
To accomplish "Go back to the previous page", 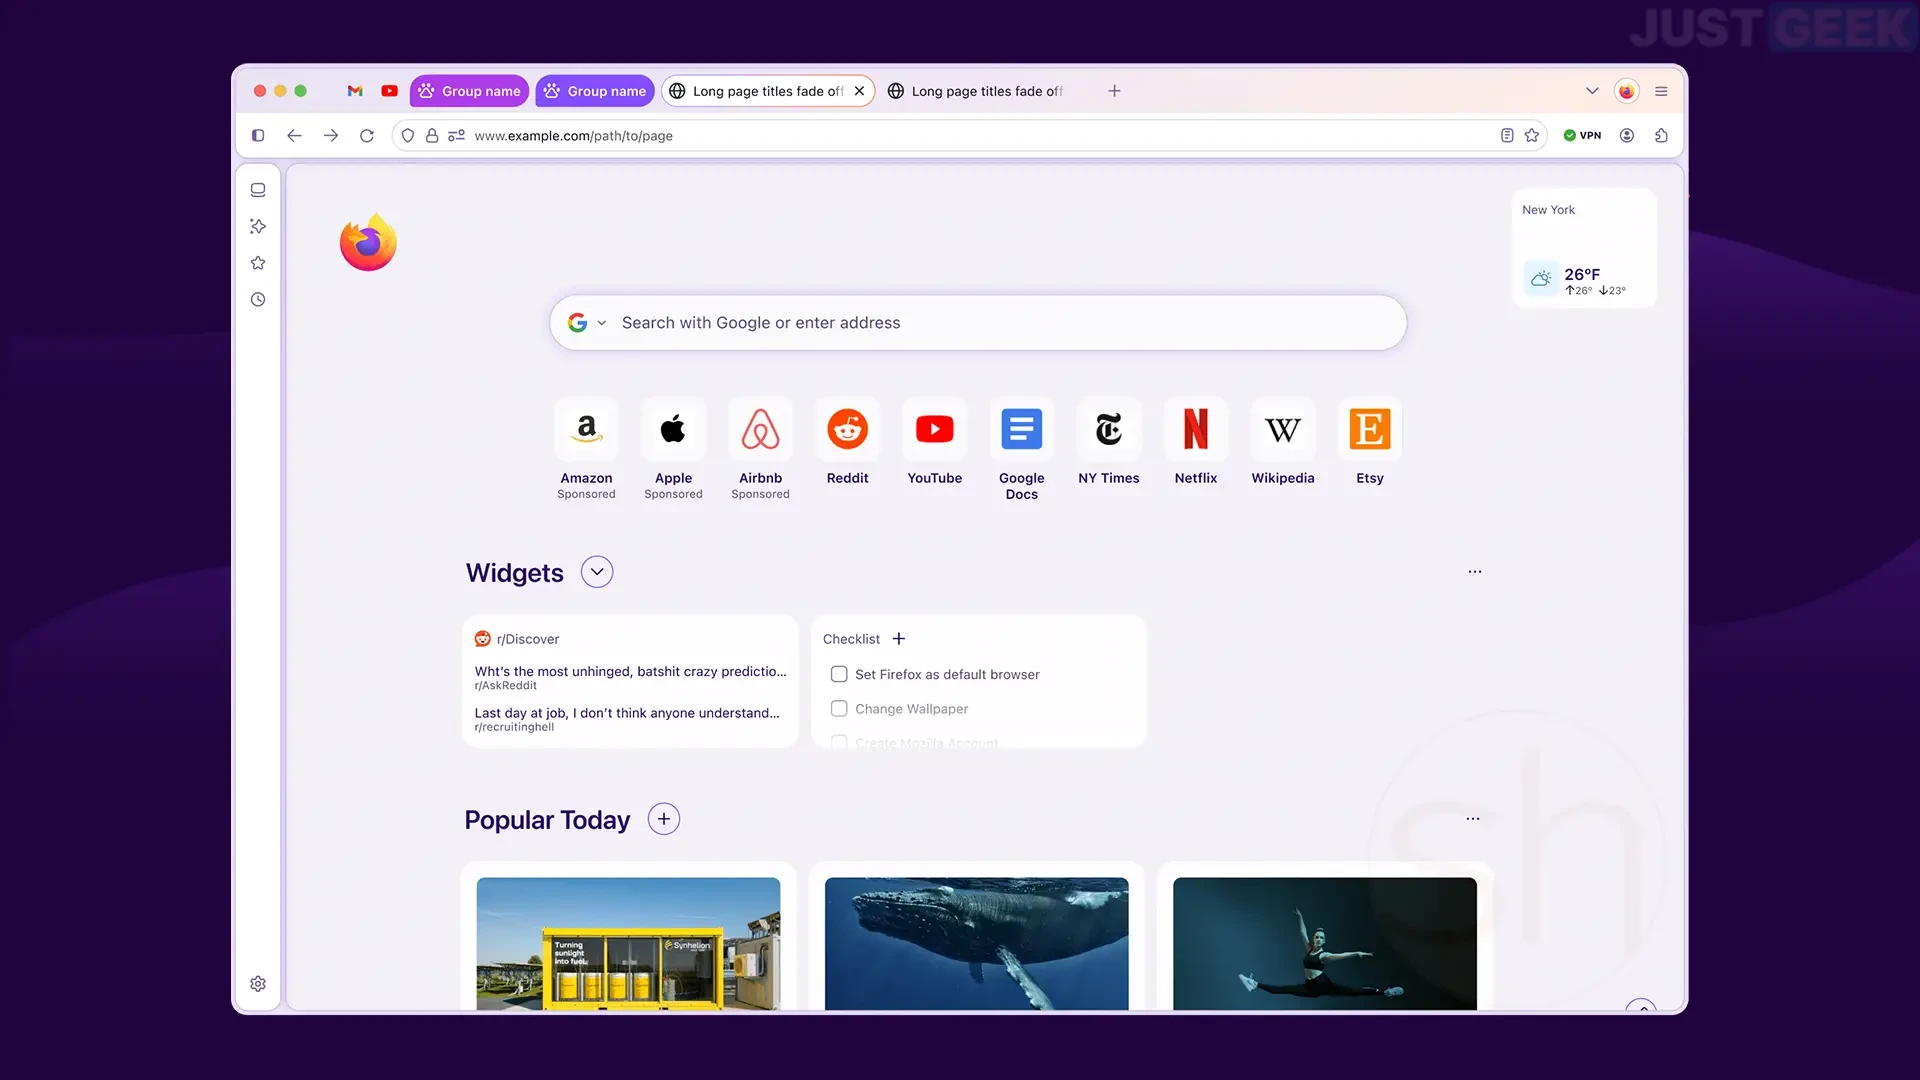I will tap(294, 136).
